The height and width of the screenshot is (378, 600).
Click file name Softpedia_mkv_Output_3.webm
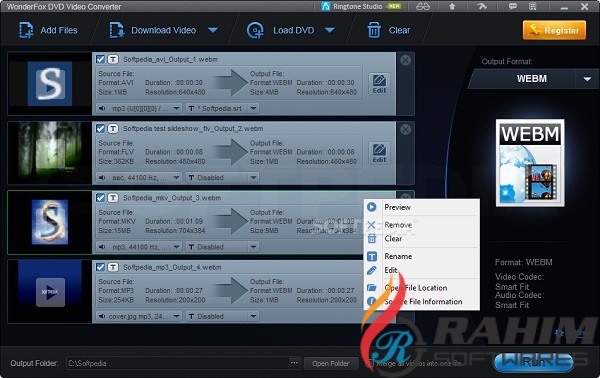pyautogui.click(x=172, y=198)
